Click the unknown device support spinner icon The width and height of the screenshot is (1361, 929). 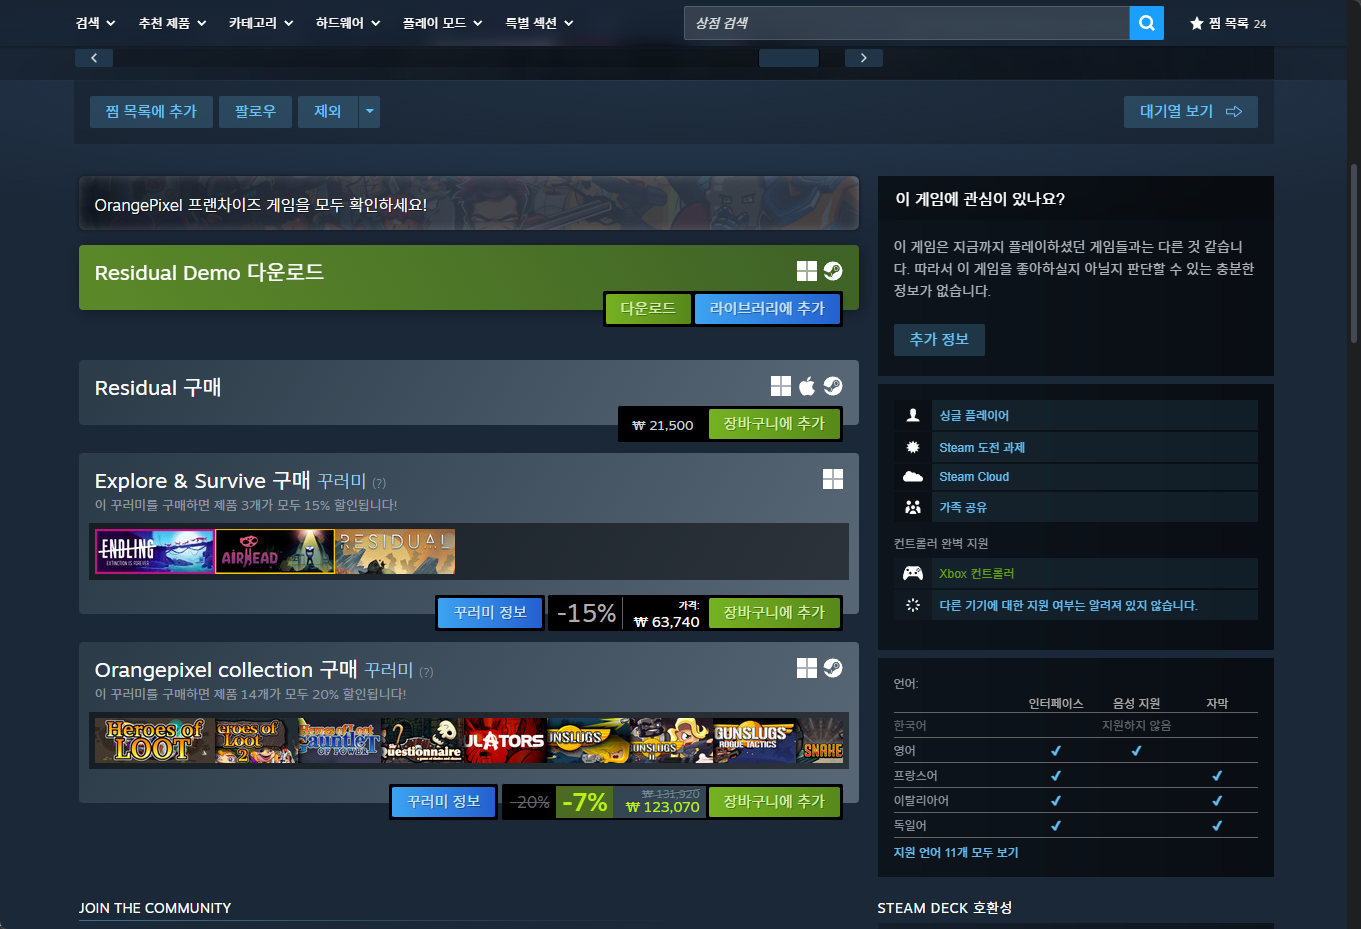pos(913,605)
